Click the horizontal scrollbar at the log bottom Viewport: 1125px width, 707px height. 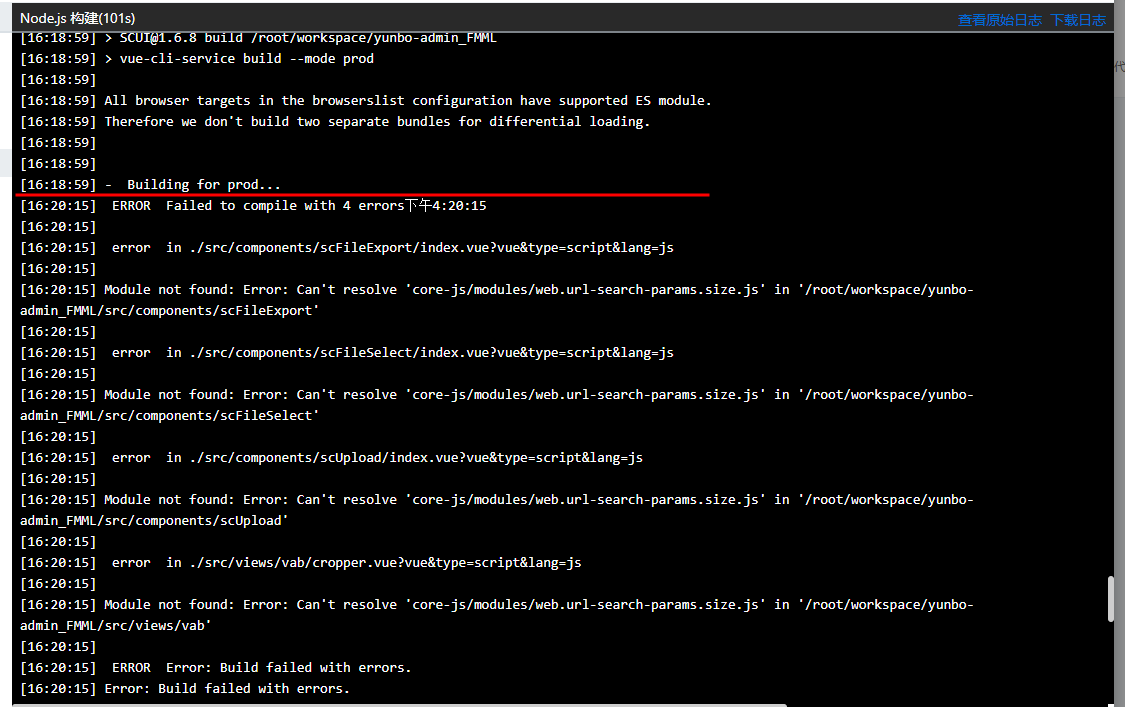(400, 705)
